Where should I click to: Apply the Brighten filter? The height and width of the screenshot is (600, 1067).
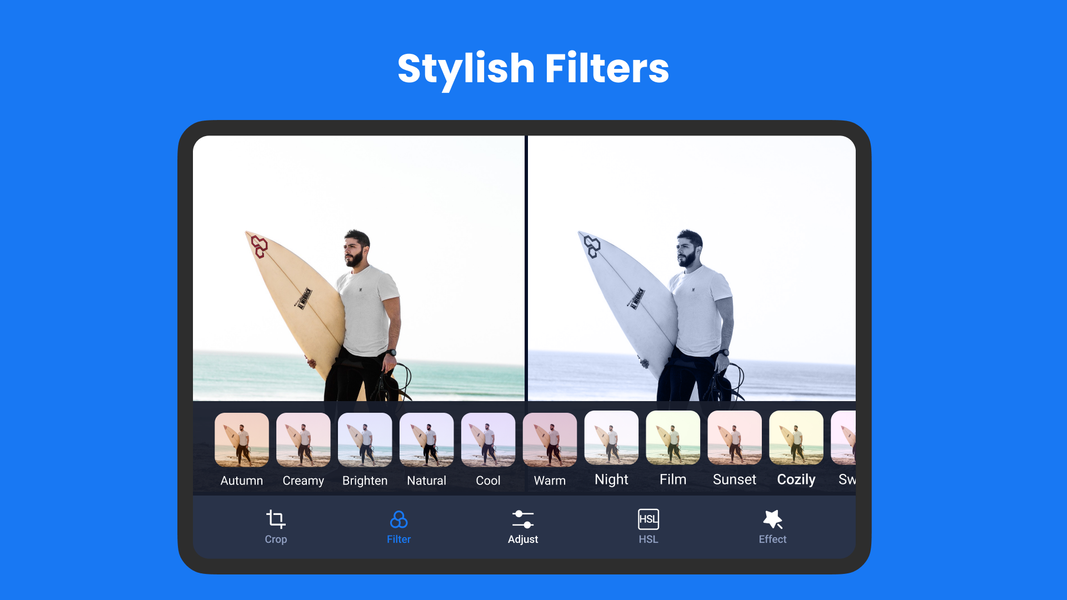point(365,440)
